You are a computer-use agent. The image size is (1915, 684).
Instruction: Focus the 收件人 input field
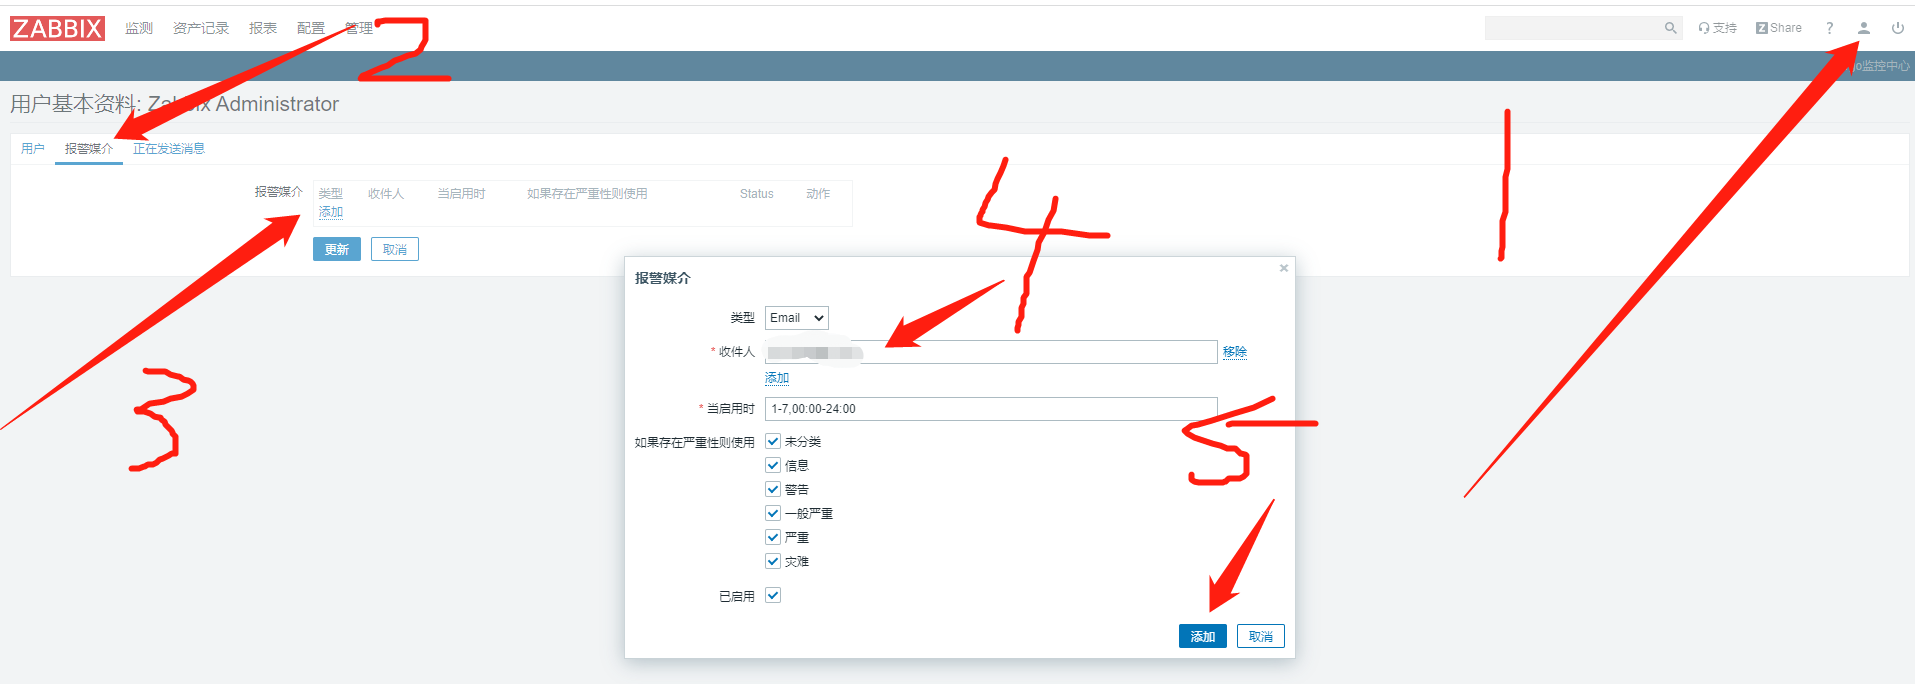point(991,352)
